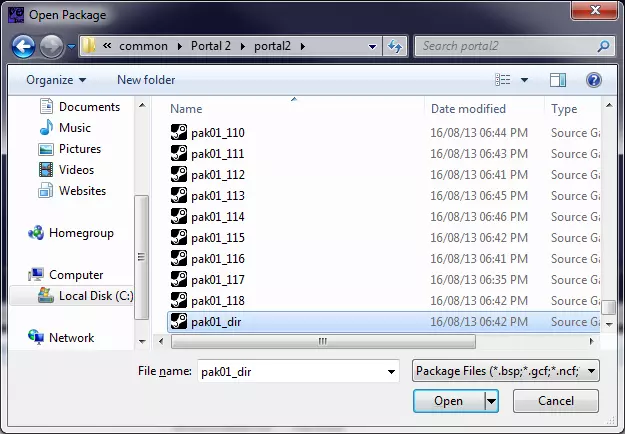Screen dimensions: 625x434
Task: Click the Steam icon of pak01_118
Action: (179, 300)
